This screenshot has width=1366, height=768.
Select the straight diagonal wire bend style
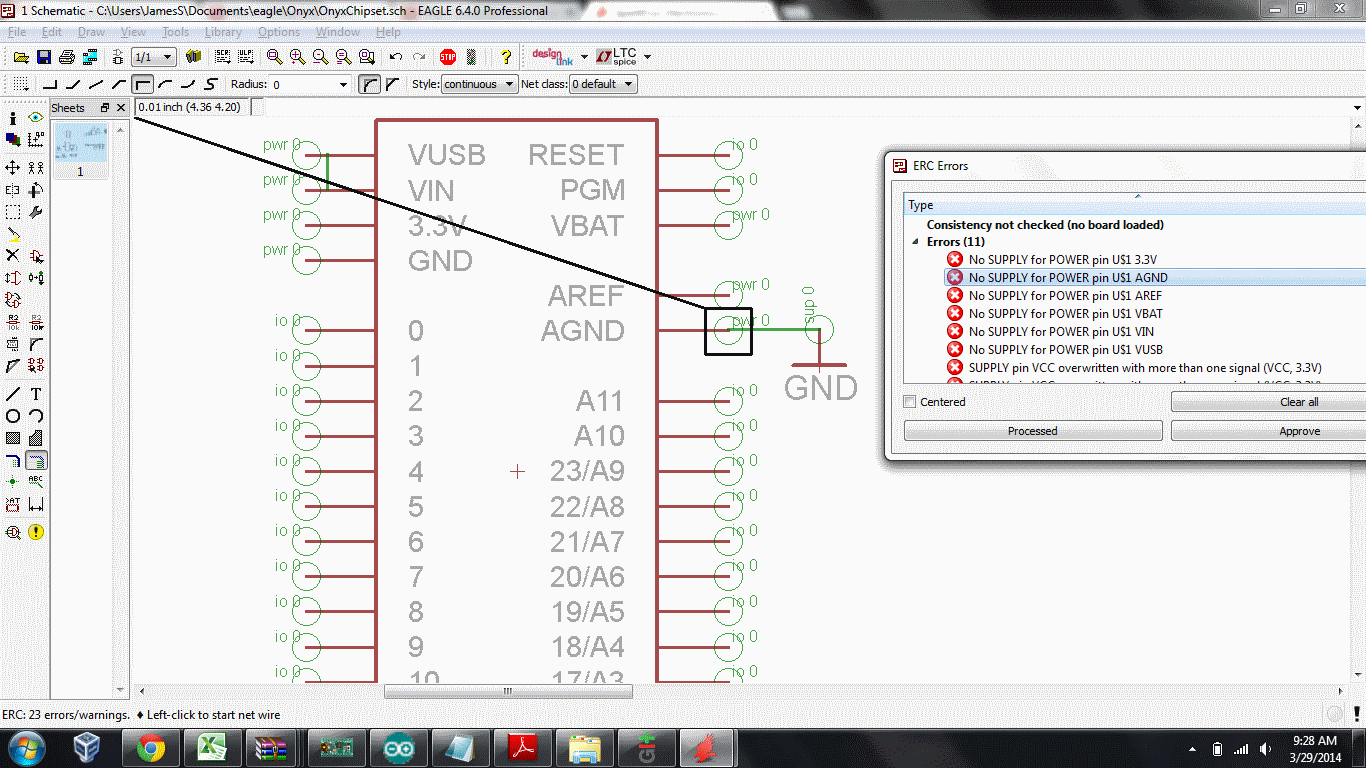click(x=97, y=84)
